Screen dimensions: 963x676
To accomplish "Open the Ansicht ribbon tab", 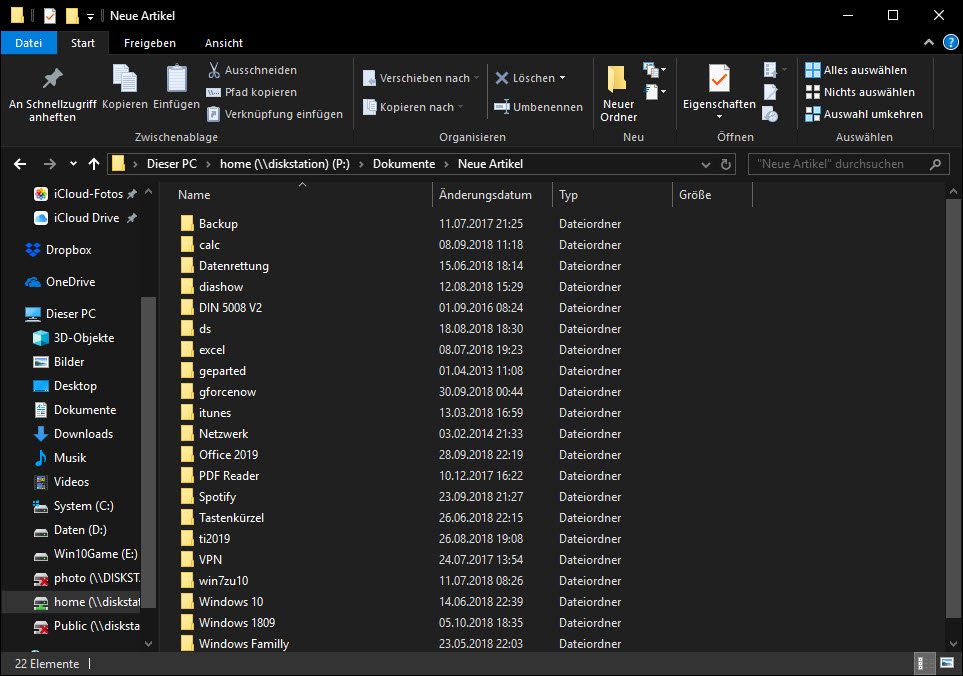I will 224,43.
